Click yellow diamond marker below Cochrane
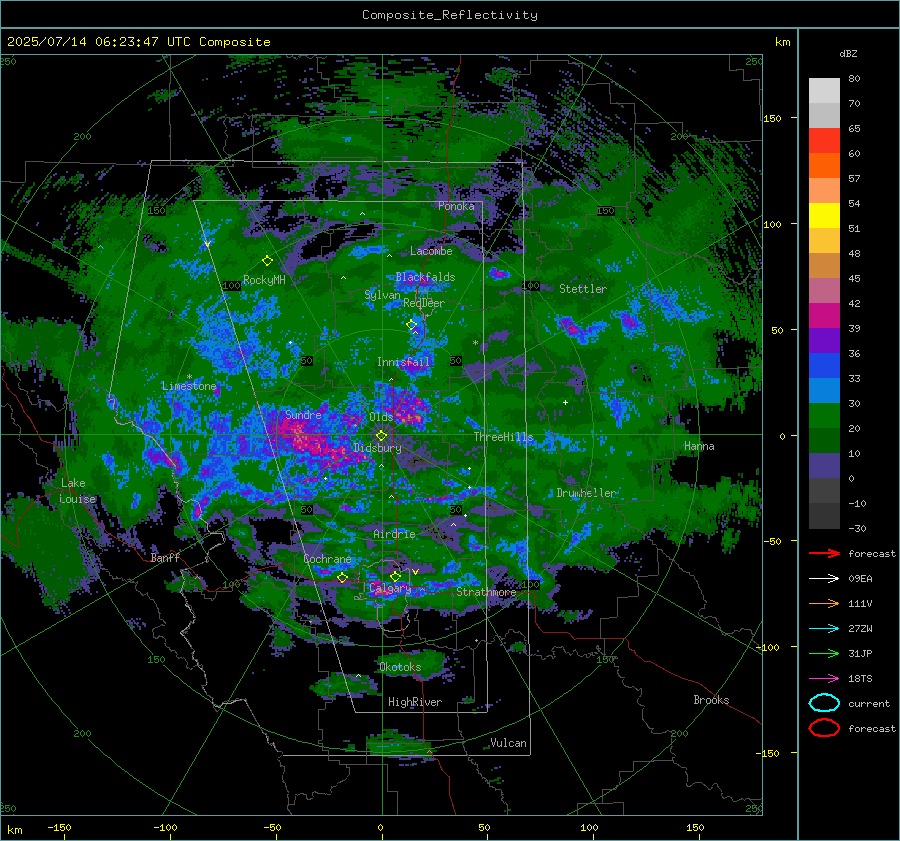This screenshot has height=841, width=900. [342, 577]
